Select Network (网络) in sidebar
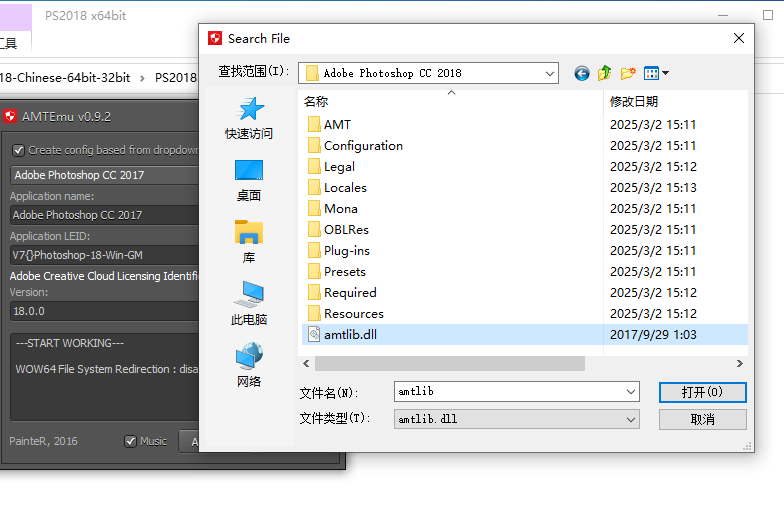The image size is (784, 517). [x=249, y=365]
